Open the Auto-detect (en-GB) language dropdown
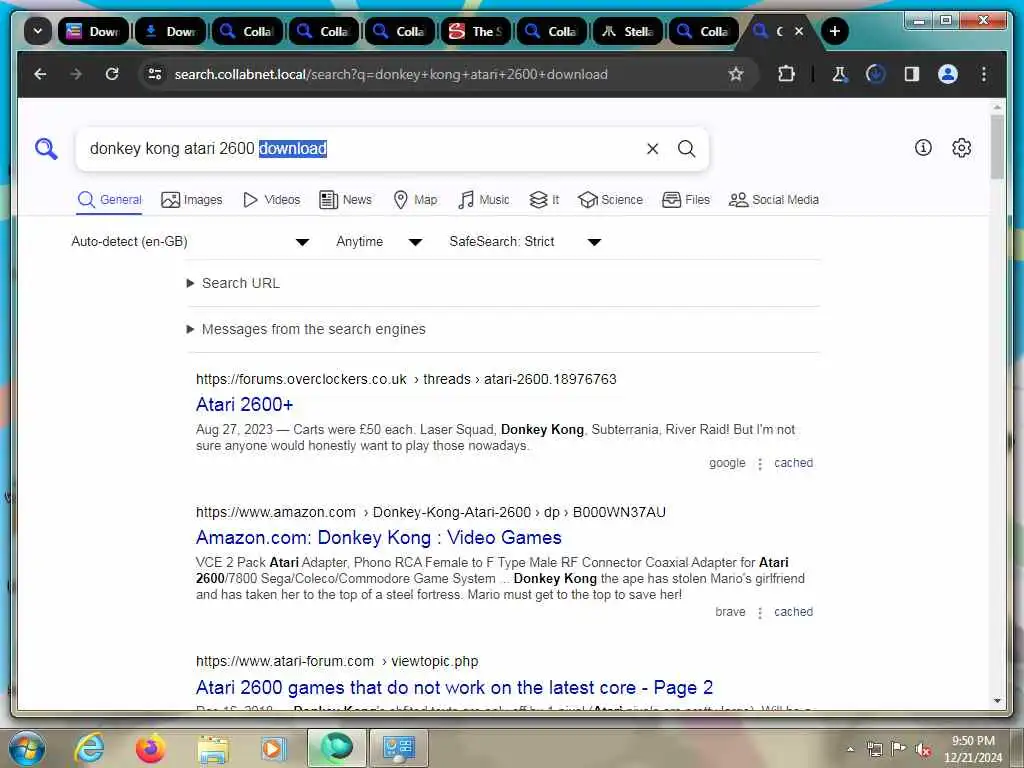Screen dimensions: 1024x768 [190, 242]
